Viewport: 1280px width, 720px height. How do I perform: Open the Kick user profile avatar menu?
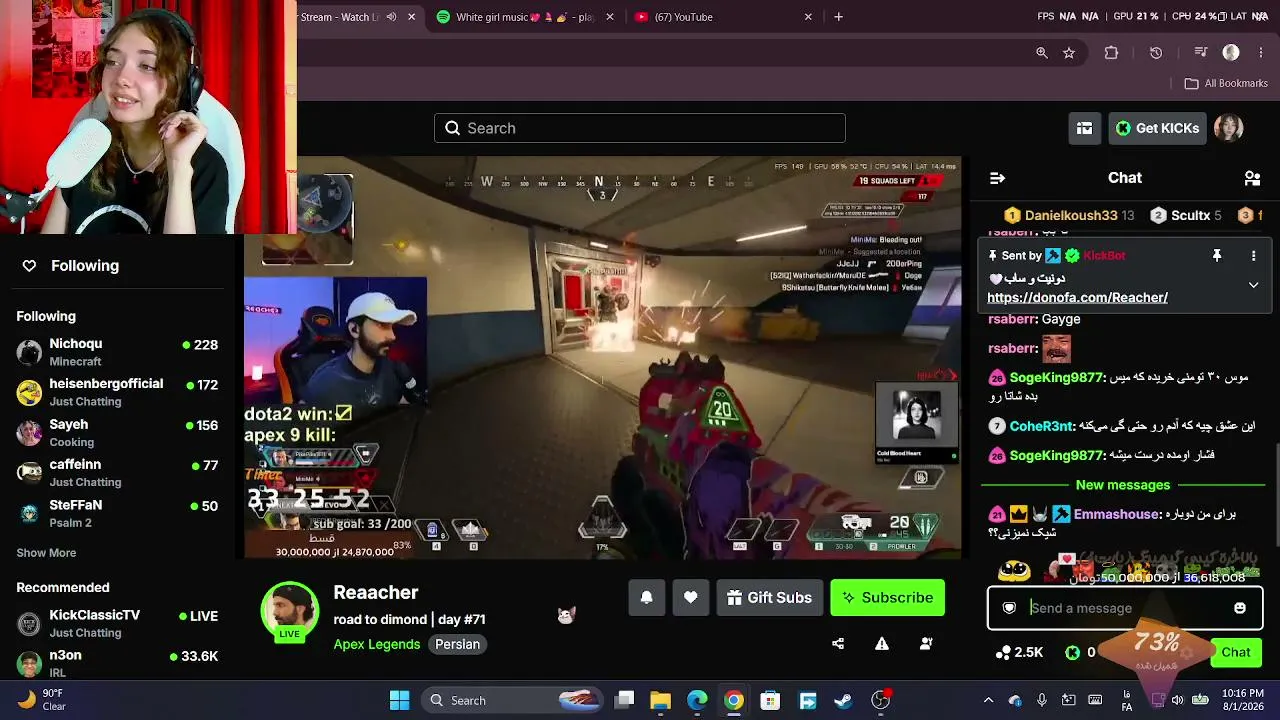coord(1228,128)
